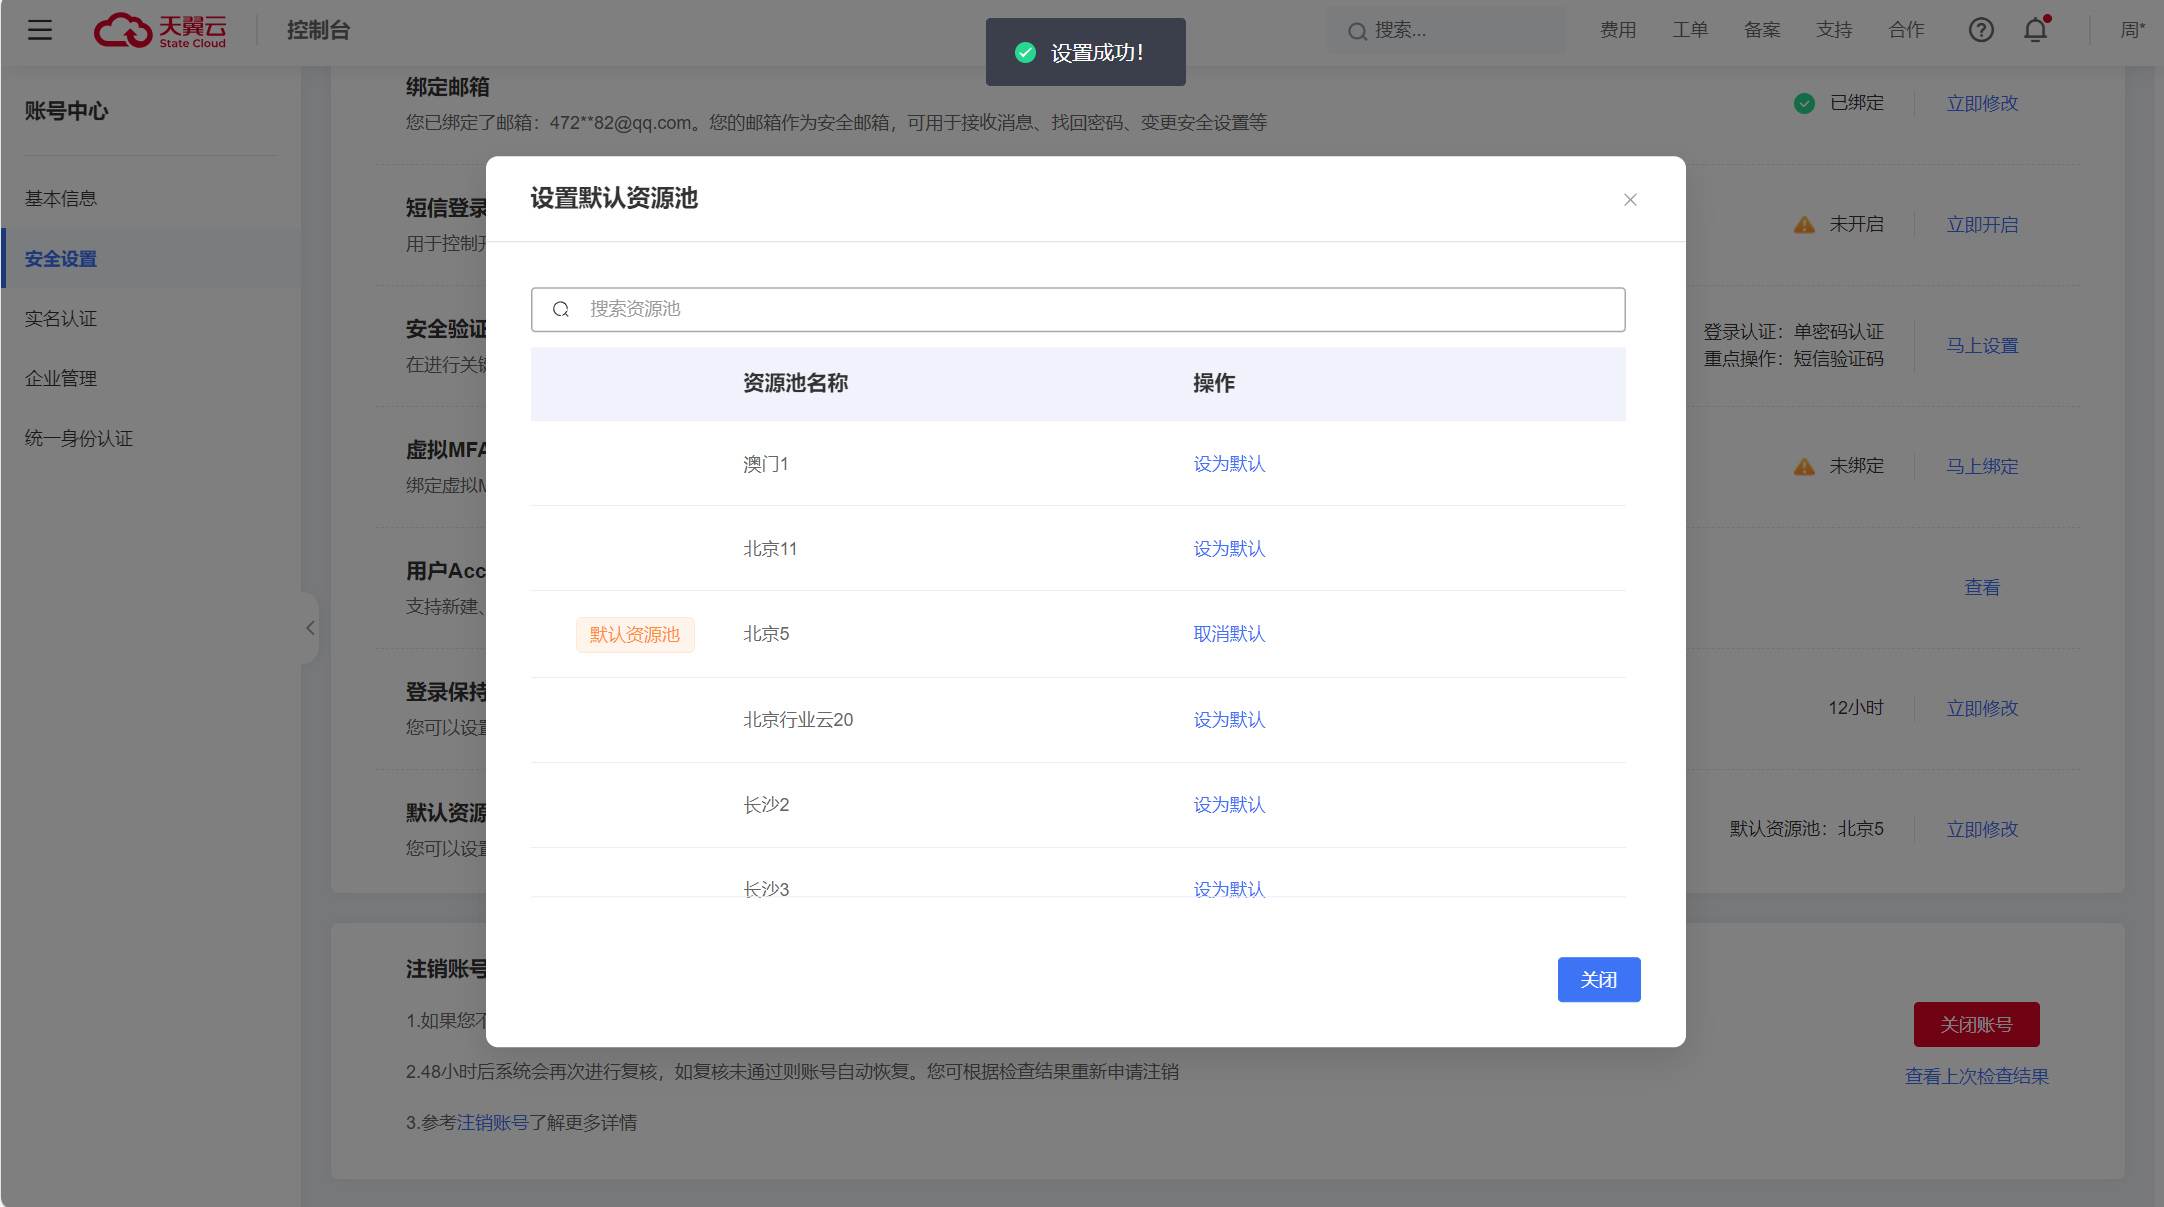Click the magnifier icon in the top search
The width and height of the screenshot is (2164, 1207).
point(1357,31)
